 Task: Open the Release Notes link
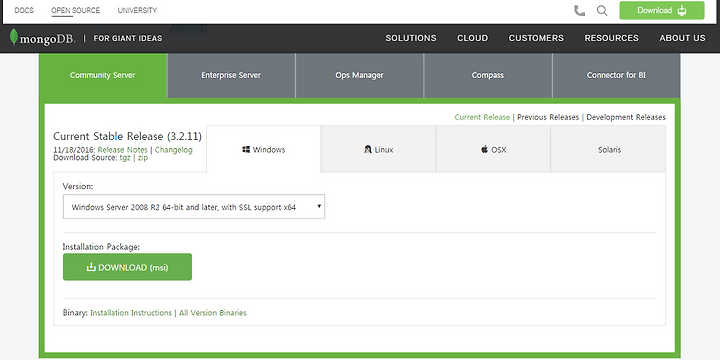pos(123,150)
